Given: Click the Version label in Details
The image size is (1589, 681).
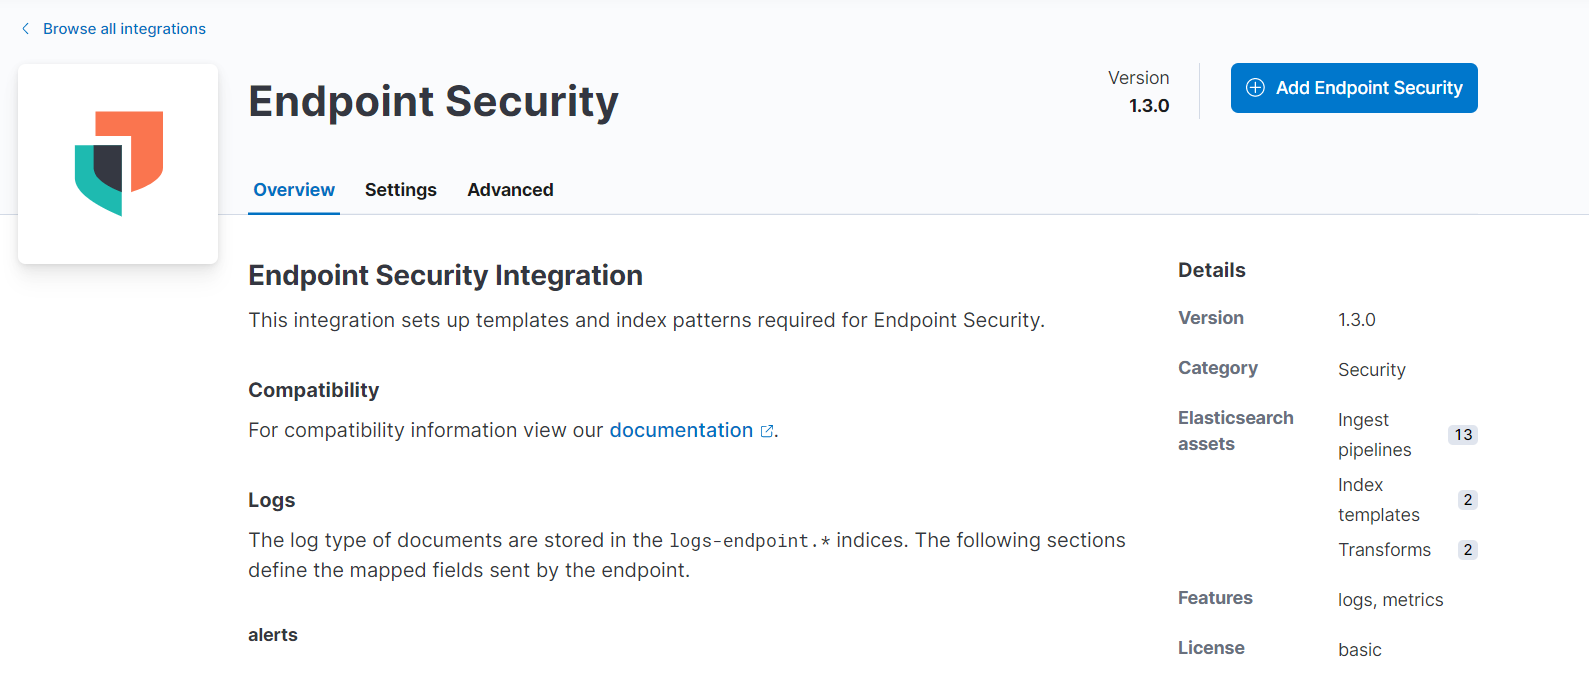Looking at the screenshot, I should tap(1211, 318).
